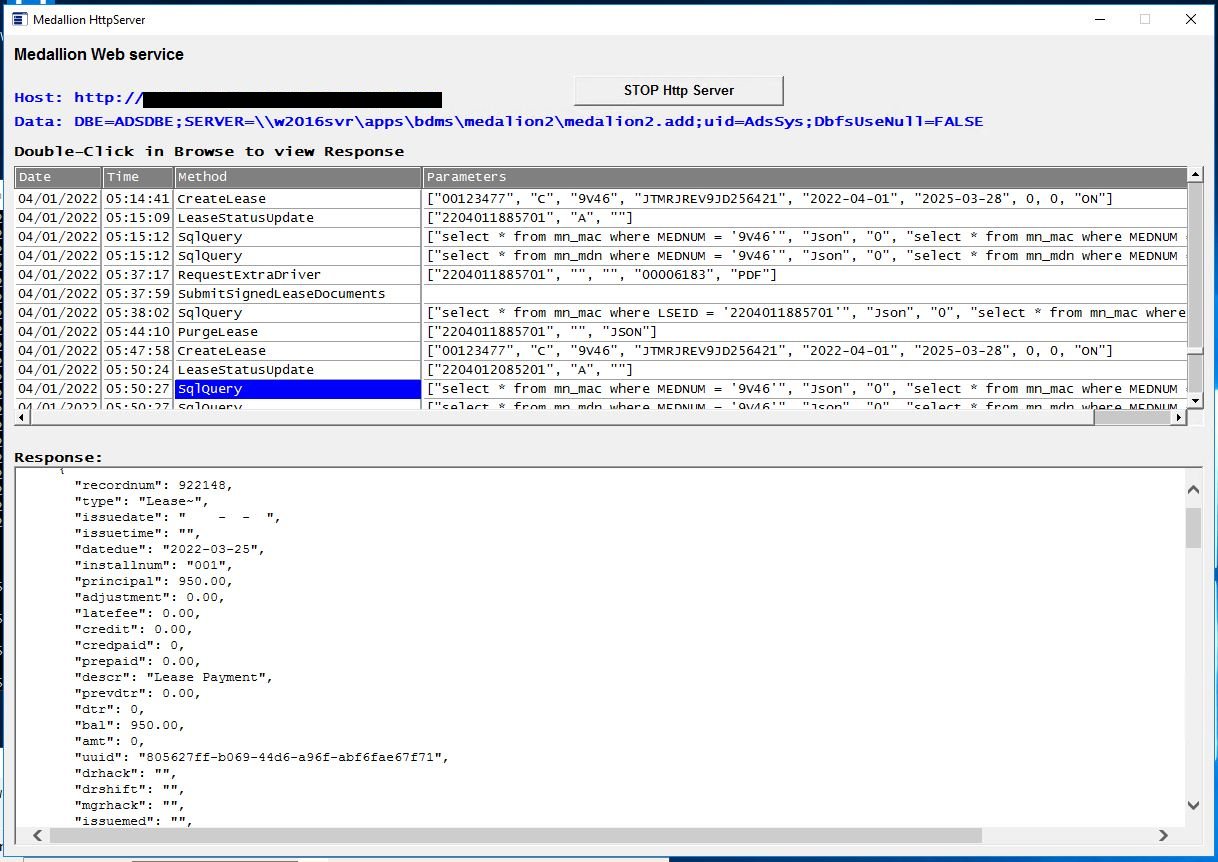Click the Response pane's left scroll arrow
Viewport: 1218px width, 862px height.
click(x=38, y=835)
